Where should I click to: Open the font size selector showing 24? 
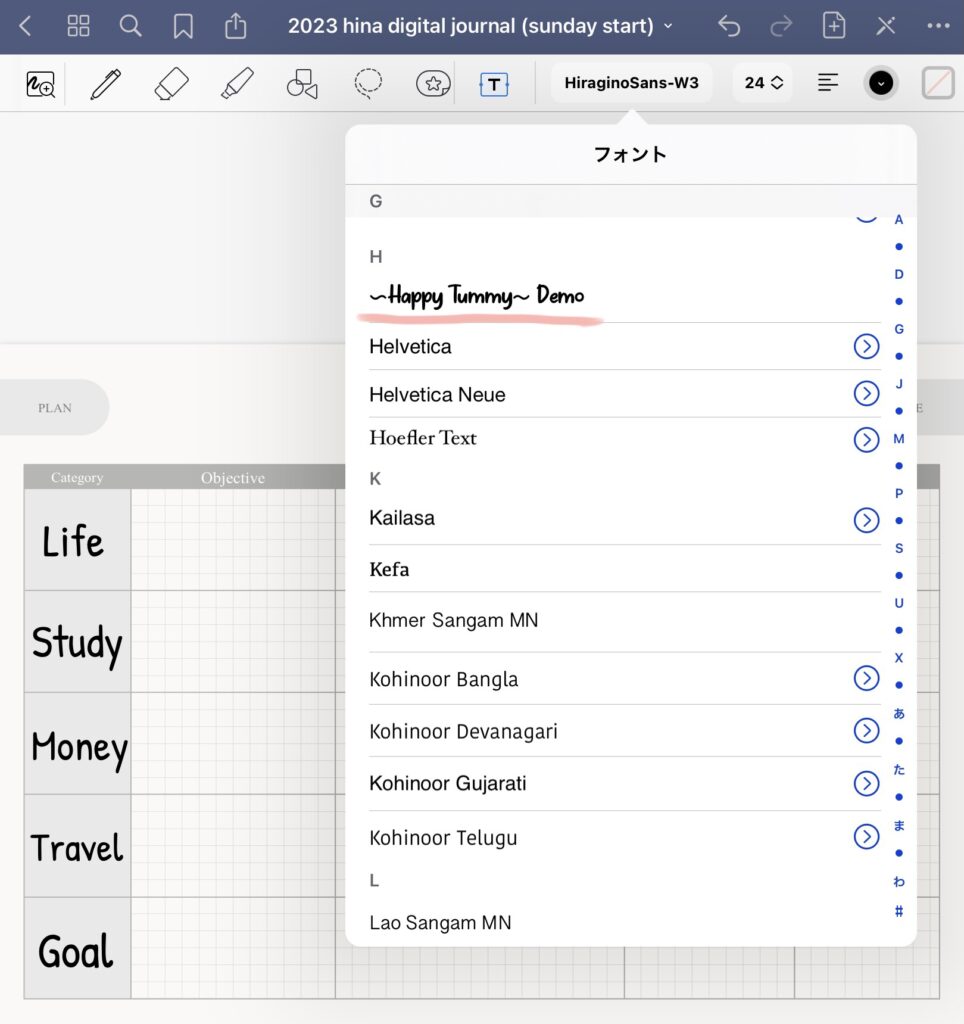pyautogui.click(x=762, y=83)
